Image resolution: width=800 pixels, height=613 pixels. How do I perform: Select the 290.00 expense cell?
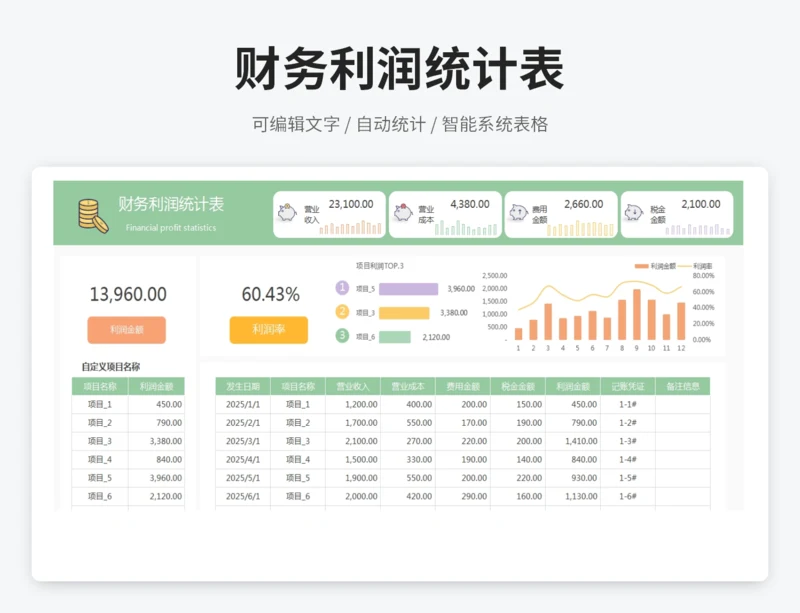pos(463,496)
